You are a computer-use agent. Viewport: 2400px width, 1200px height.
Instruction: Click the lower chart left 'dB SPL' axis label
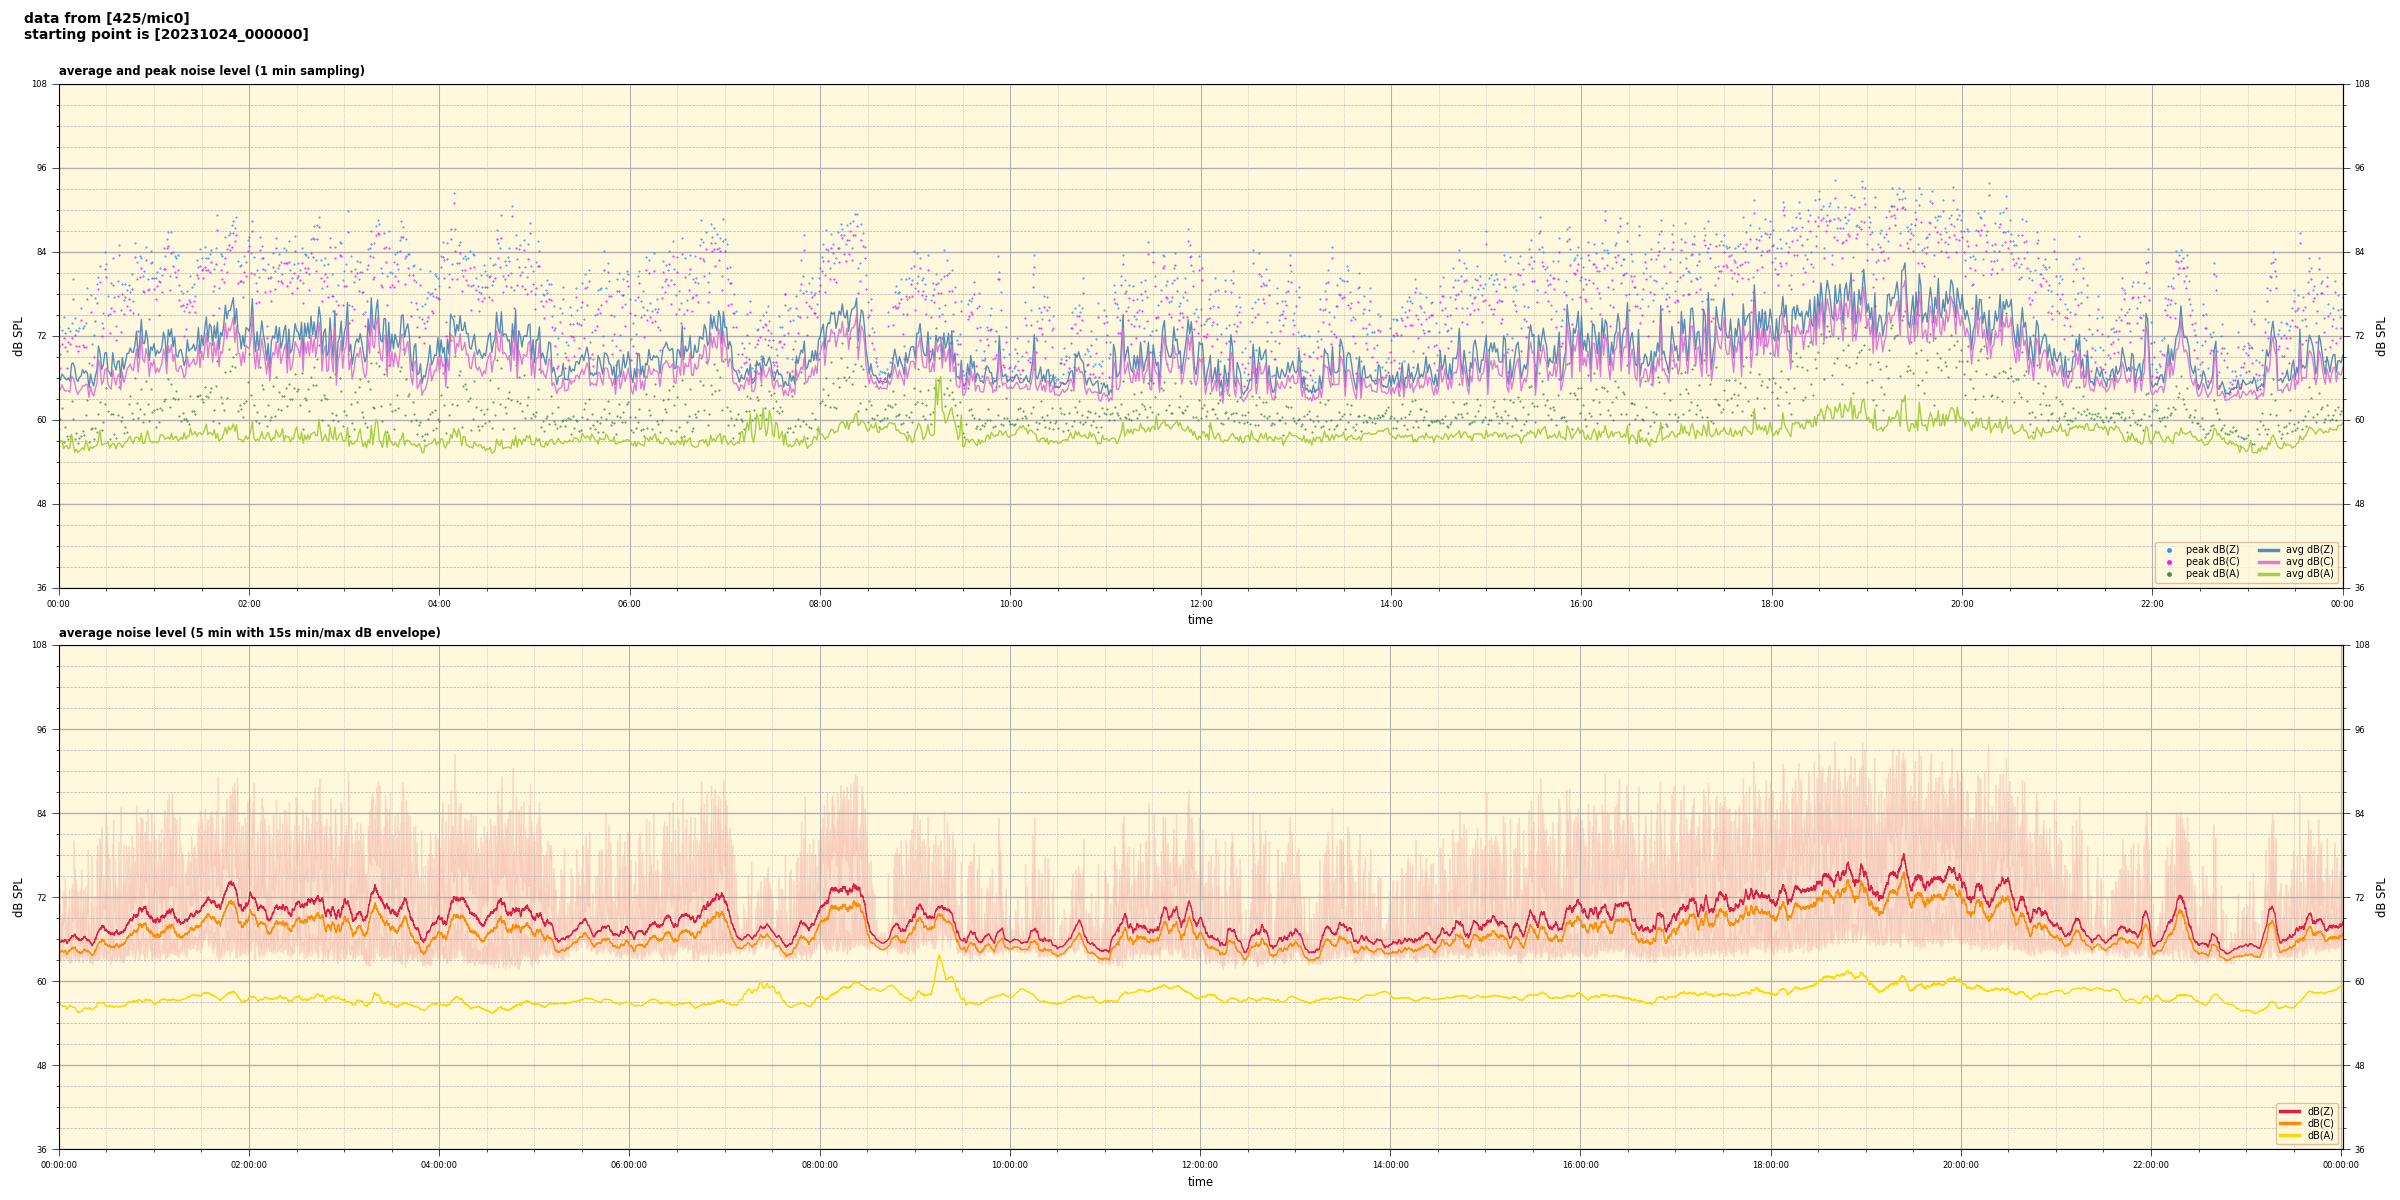[18, 897]
